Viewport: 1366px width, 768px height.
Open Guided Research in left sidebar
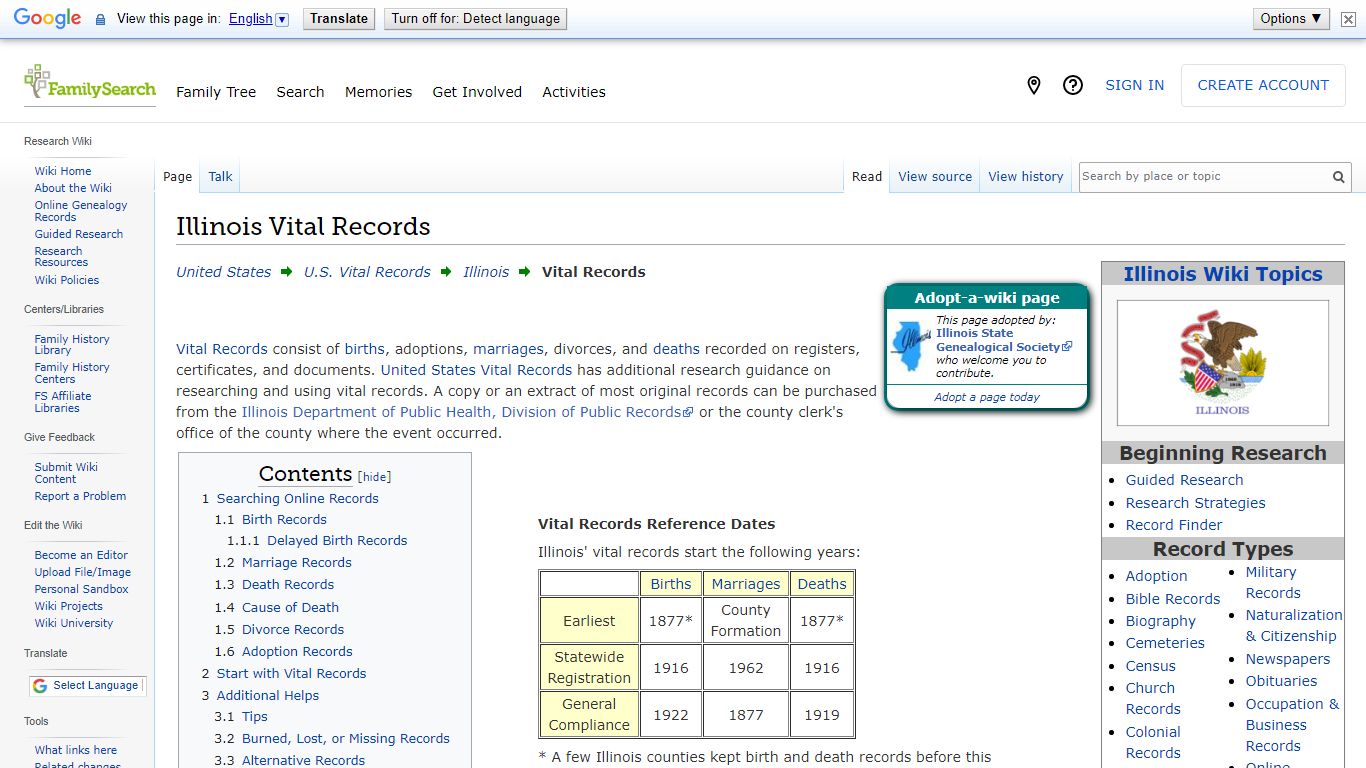[79, 234]
